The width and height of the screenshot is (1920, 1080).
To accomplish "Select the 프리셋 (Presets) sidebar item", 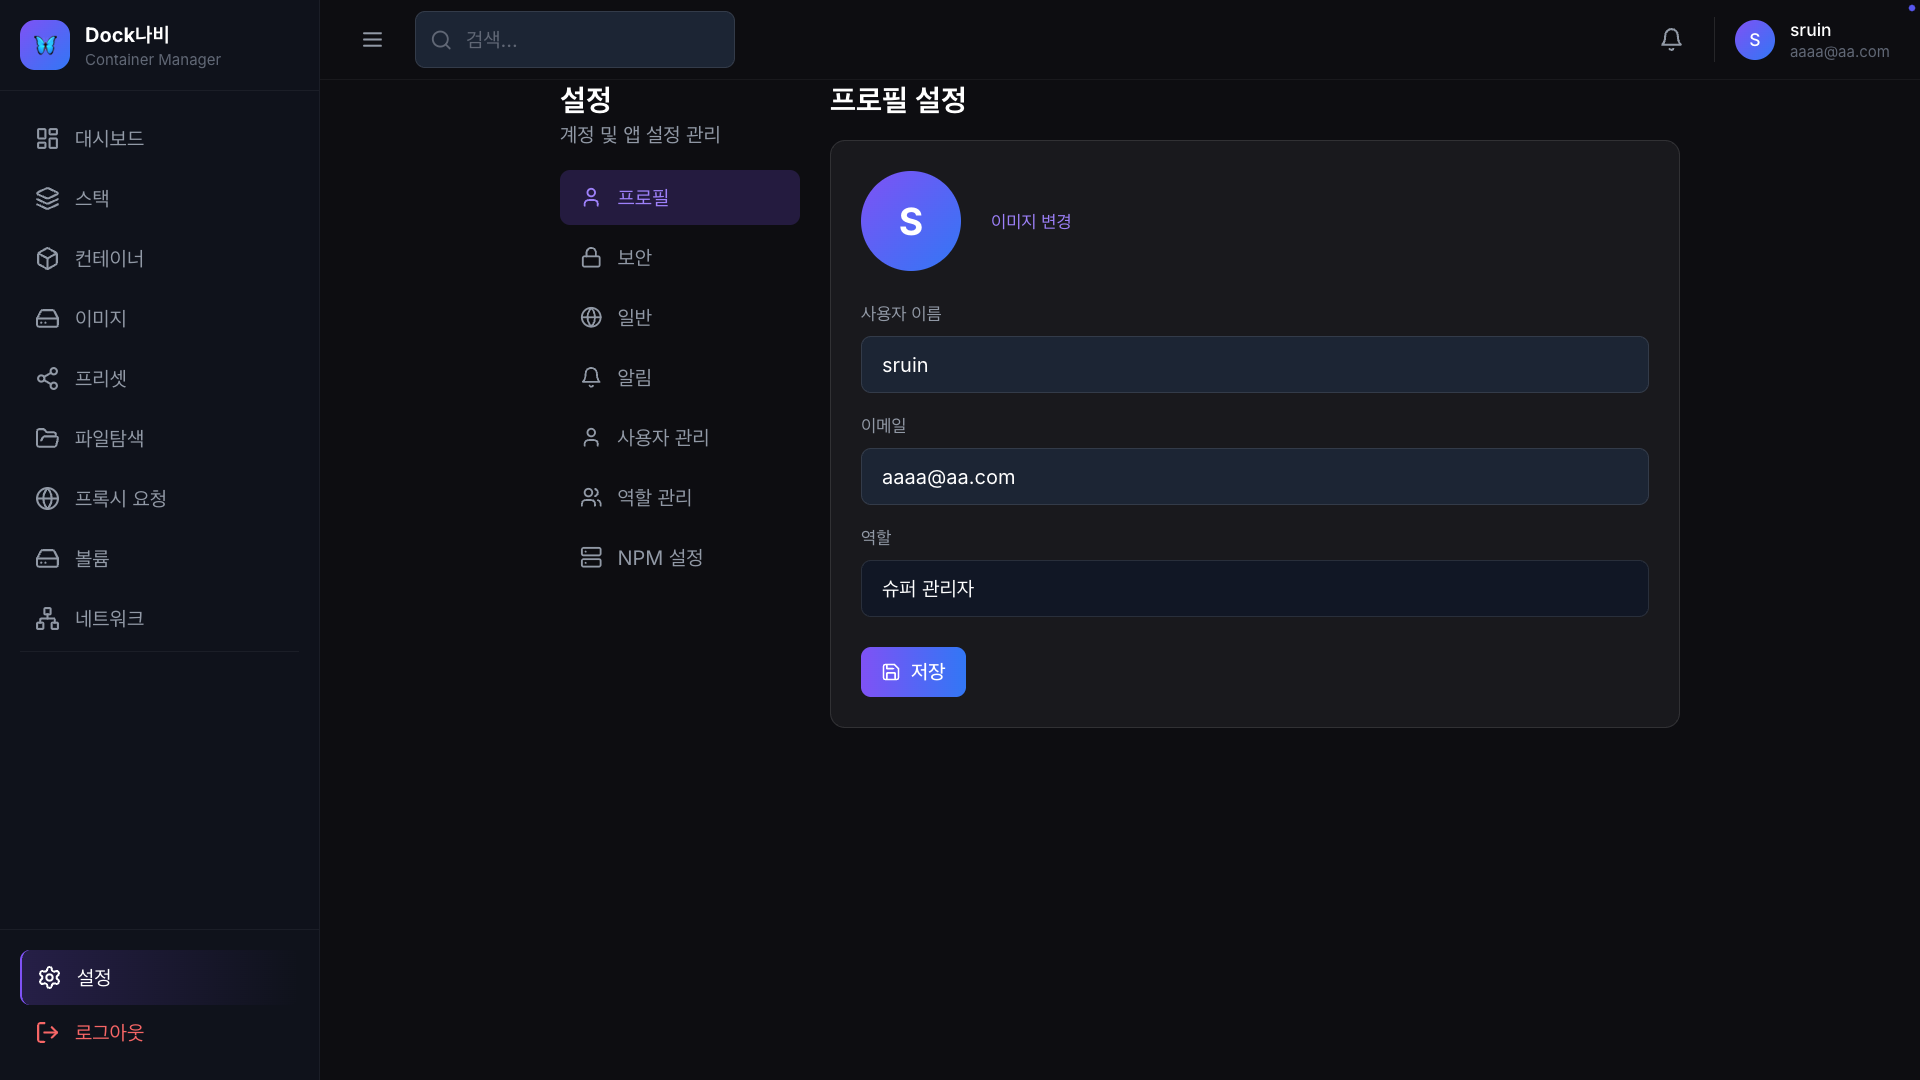I will [x=100, y=378].
